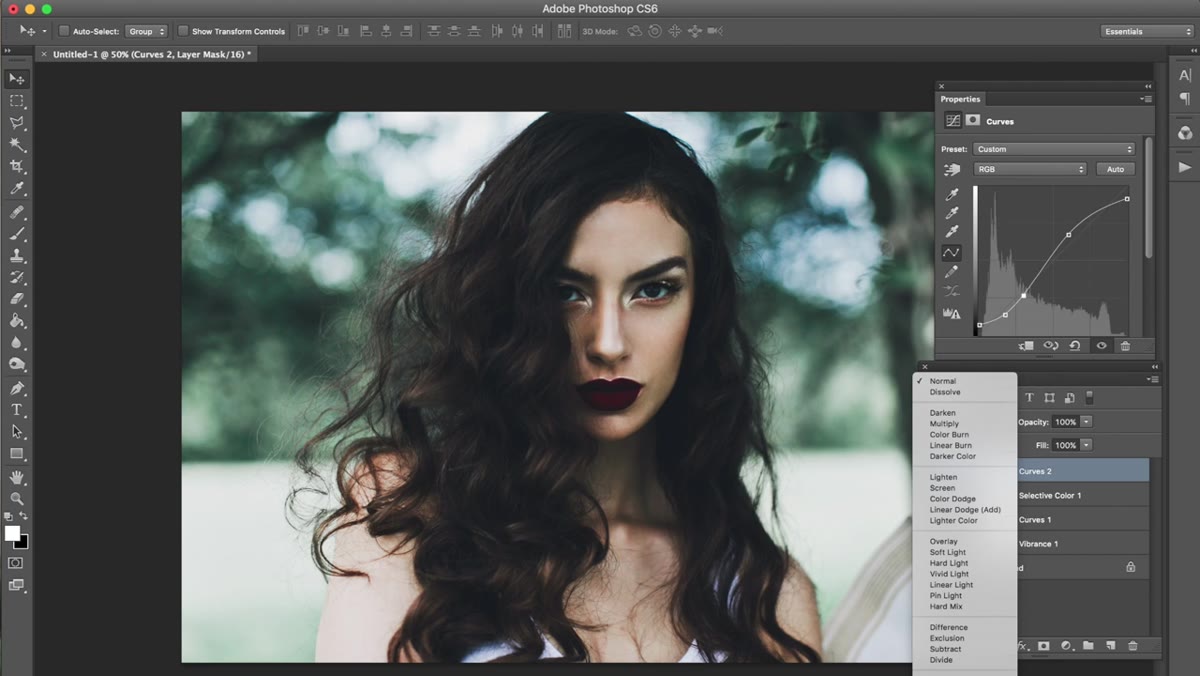View previous state of adjustment

(1051, 346)
